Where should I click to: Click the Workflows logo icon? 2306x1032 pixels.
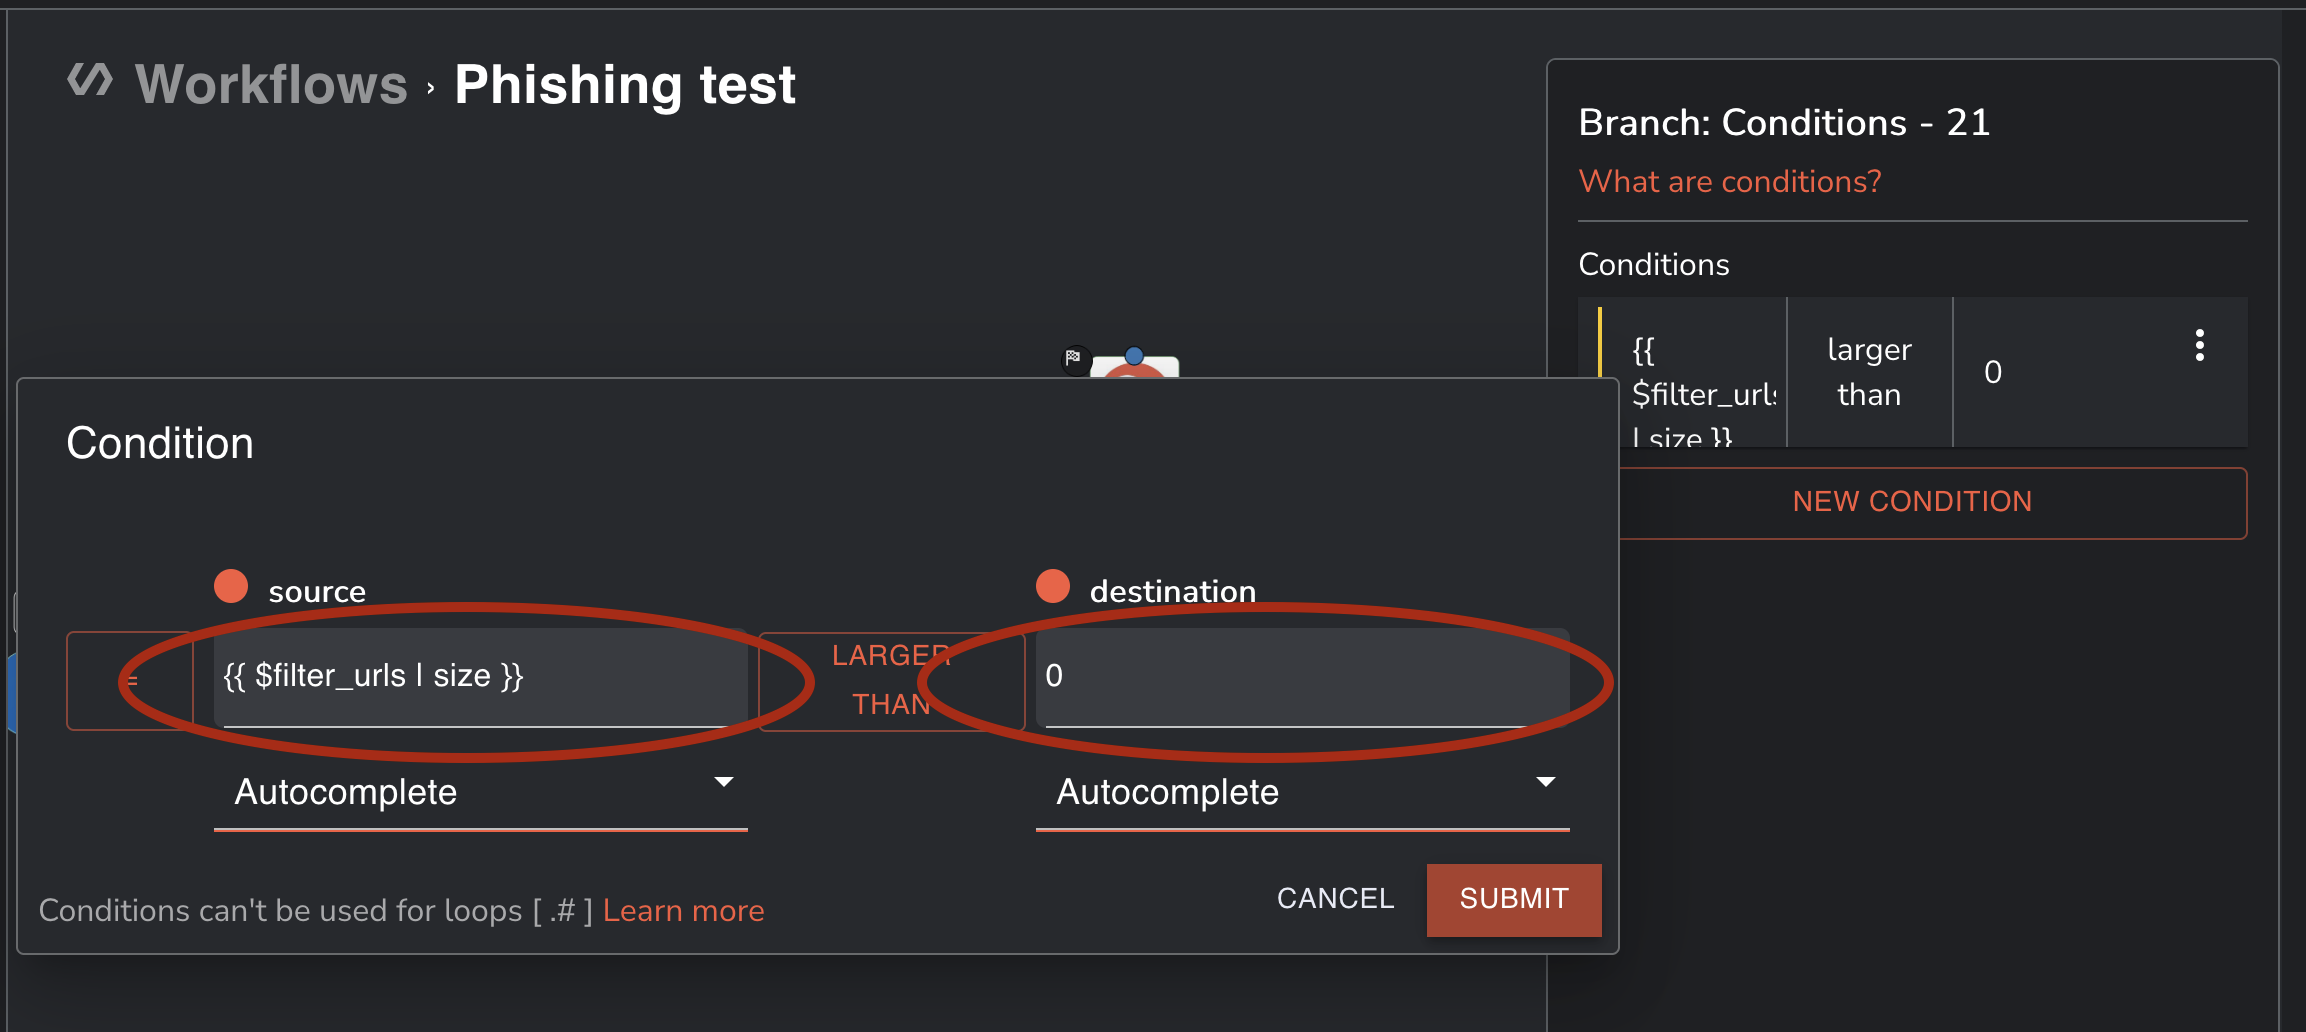pos(90,80)
